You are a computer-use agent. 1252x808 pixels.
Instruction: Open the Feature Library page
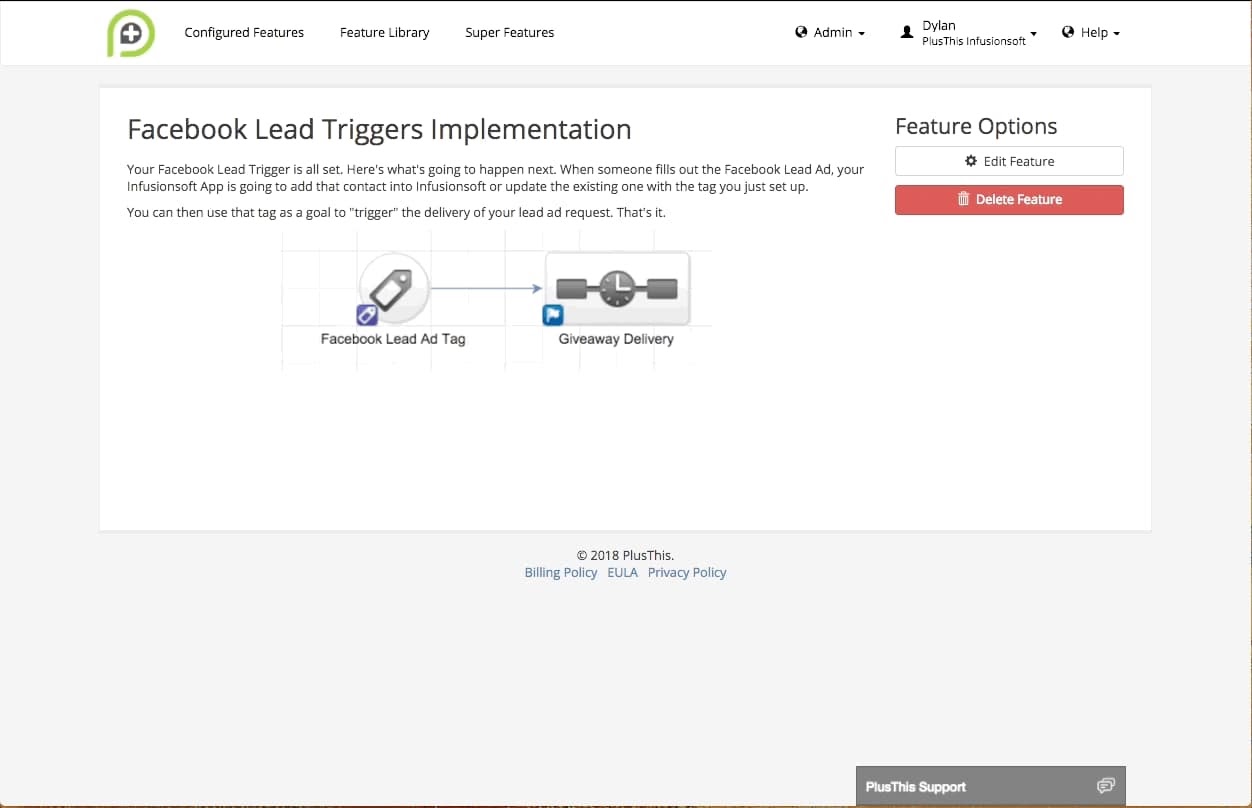384,33
